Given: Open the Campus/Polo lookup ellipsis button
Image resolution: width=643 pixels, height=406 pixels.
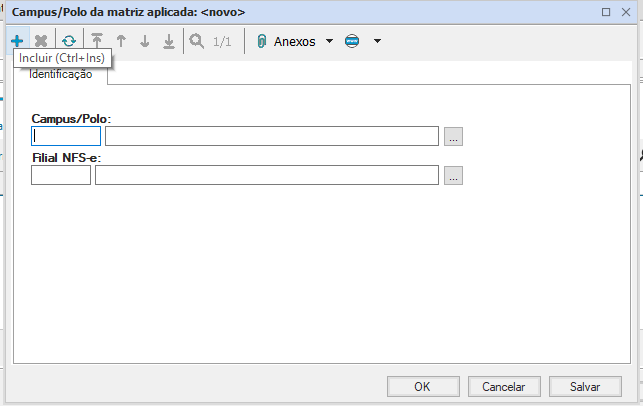Looking at the screenshot, I should click(x=453, y=137).
